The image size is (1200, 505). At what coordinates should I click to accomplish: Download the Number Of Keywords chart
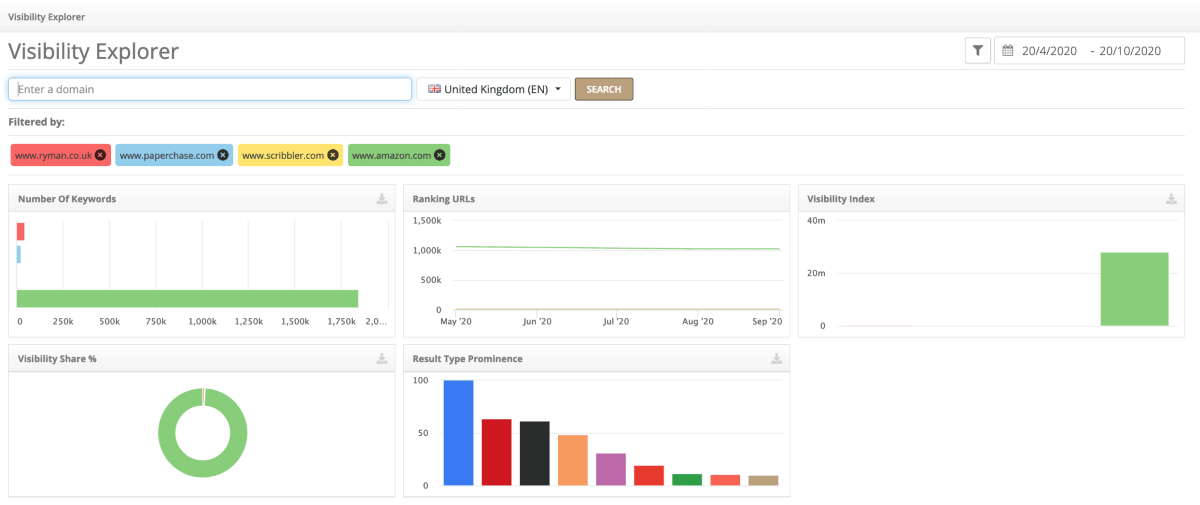click(x=382, y=199)
